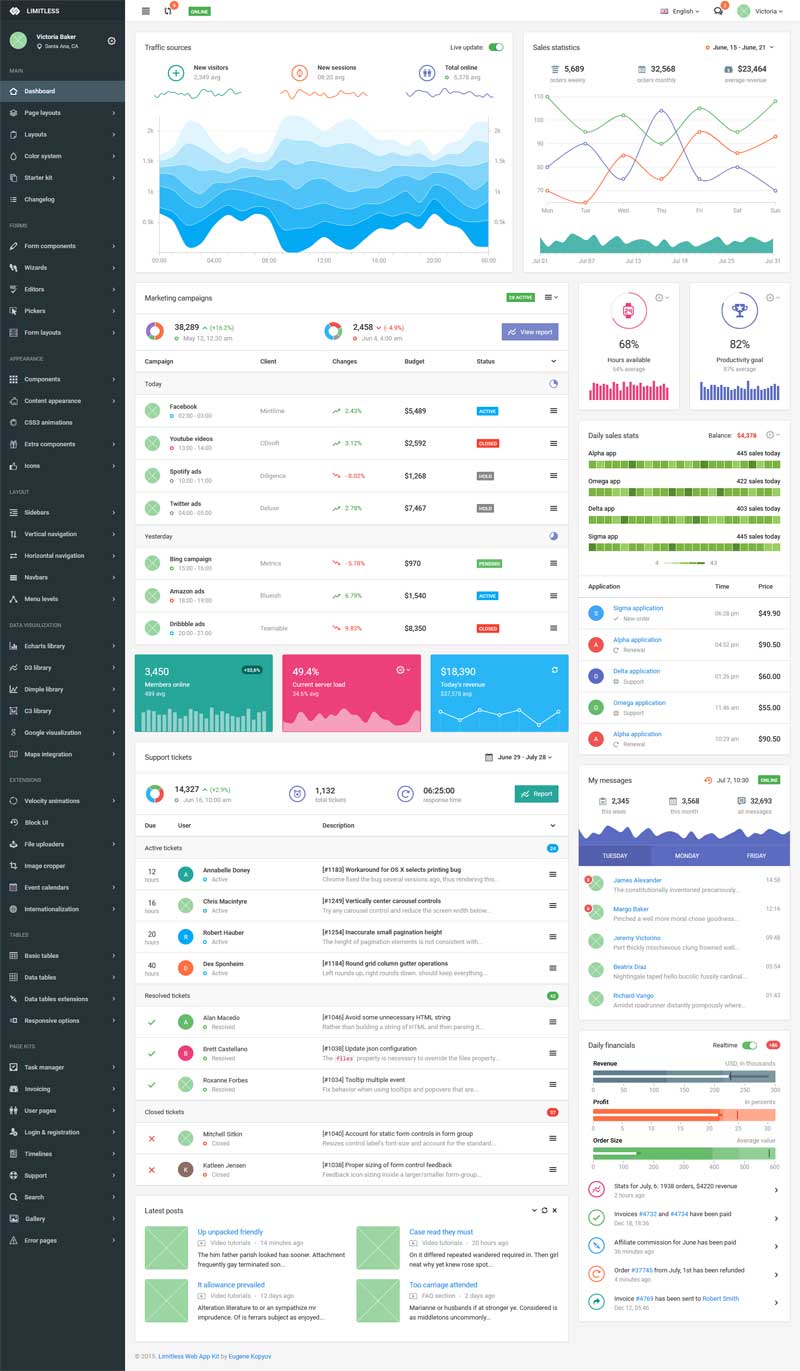Screen dimensions: 800x1371
Task: Toggle the sidebar hamburger icon in navbar
Action: point(145,11)
